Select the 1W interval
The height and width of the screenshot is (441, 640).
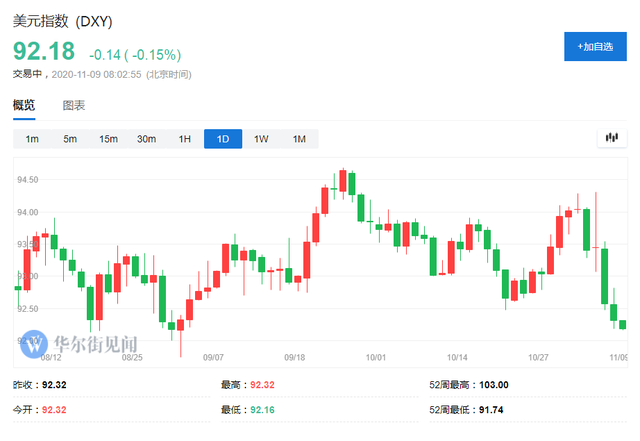click(x=261, y=139)
